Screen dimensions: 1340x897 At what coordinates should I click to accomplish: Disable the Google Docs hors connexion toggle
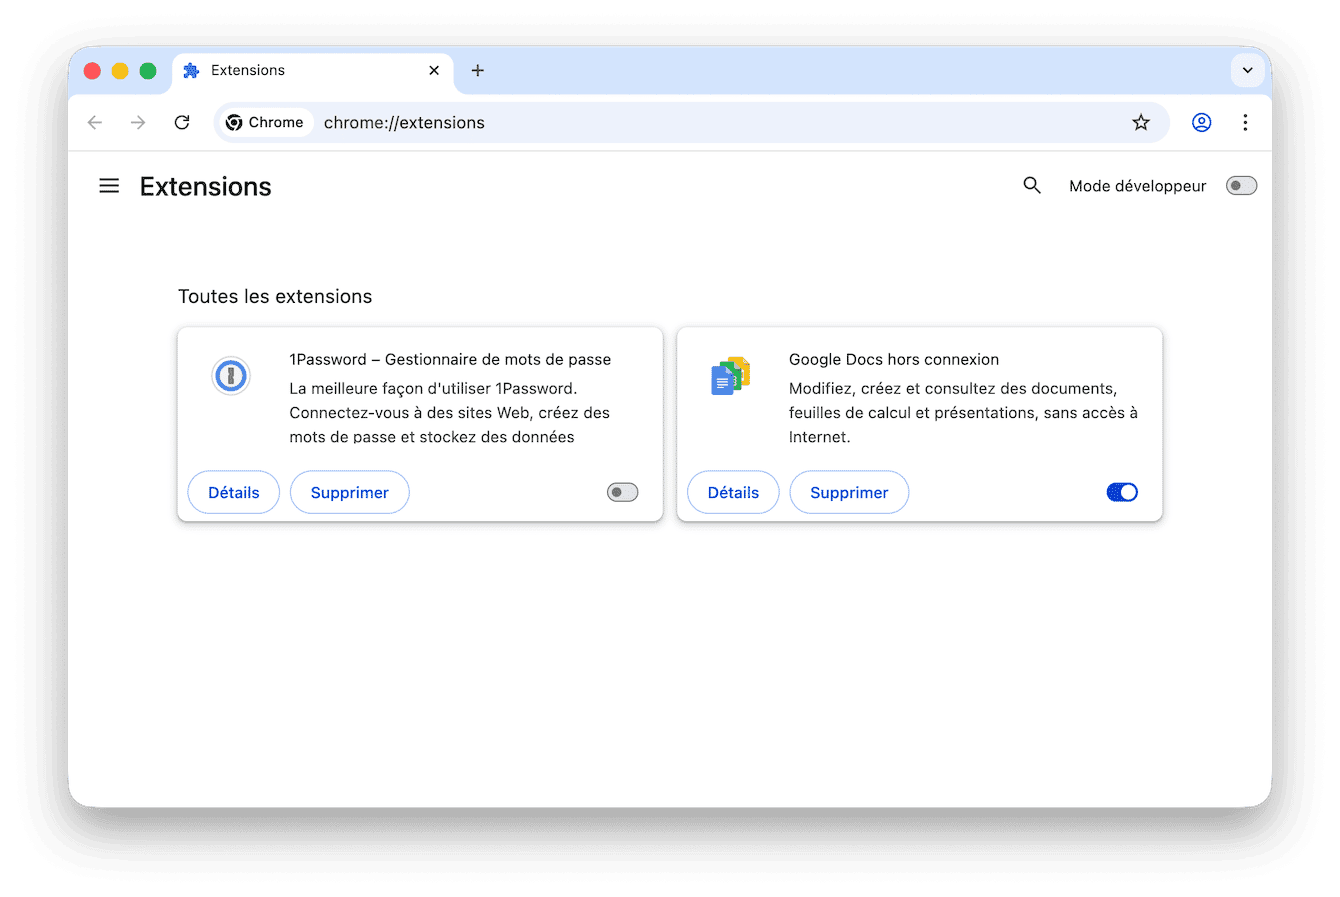tap(1121, 492)
